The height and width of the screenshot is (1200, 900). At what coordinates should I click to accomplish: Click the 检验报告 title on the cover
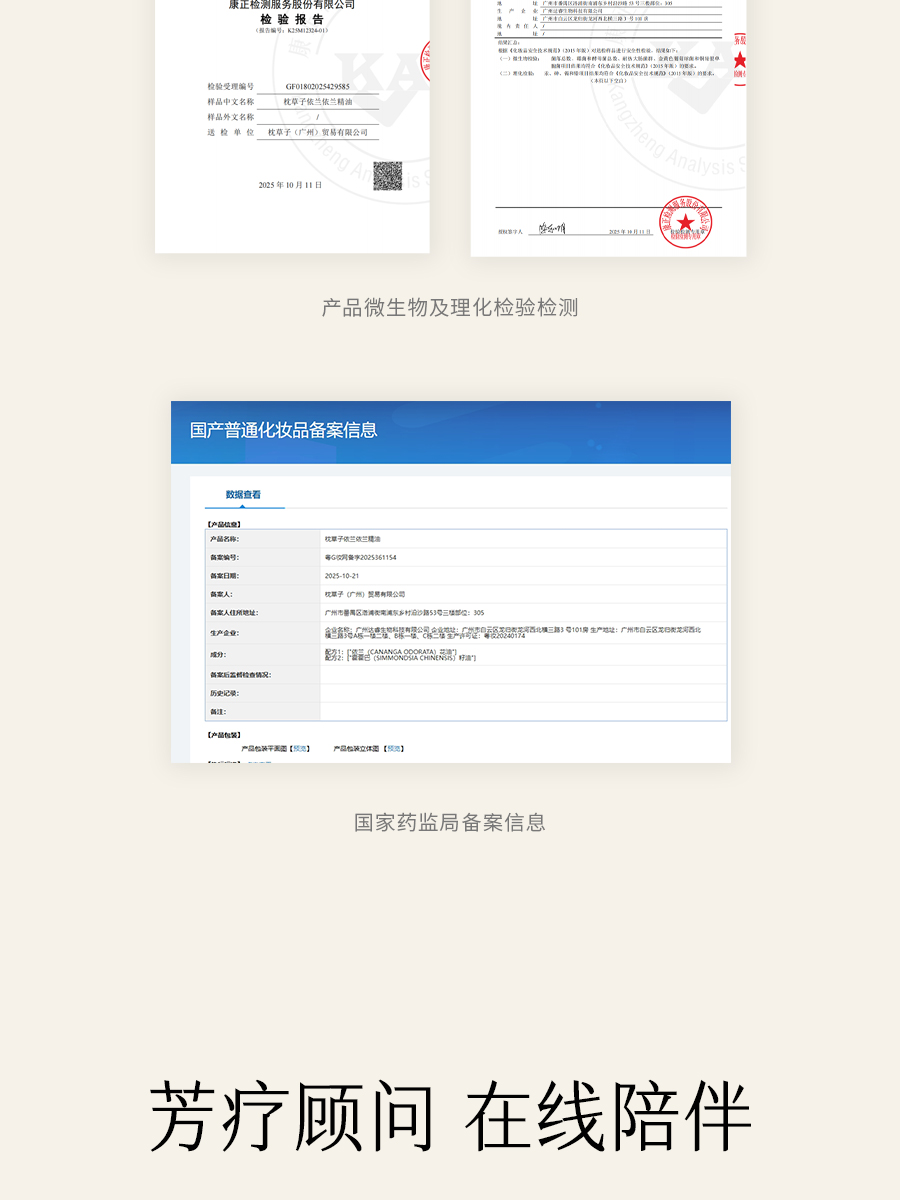coord(292,19)
